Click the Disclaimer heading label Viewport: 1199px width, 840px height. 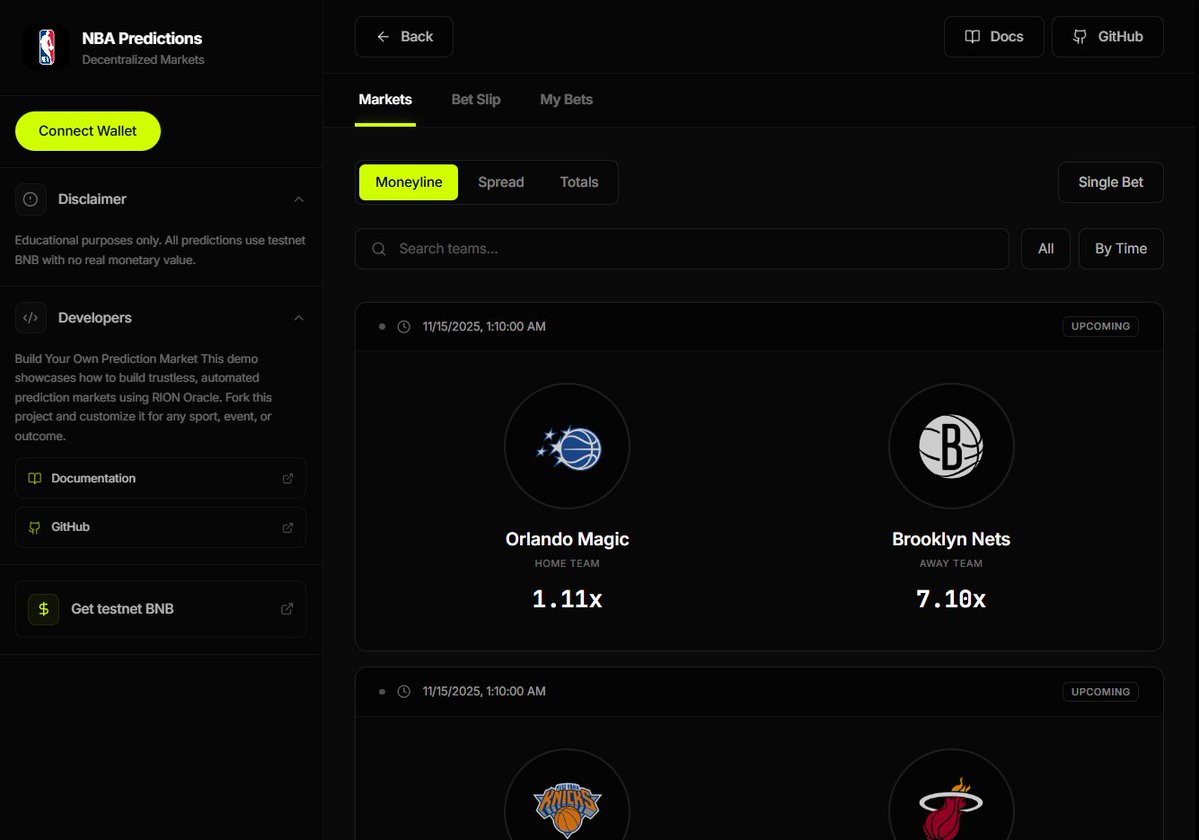coord(93,199)
